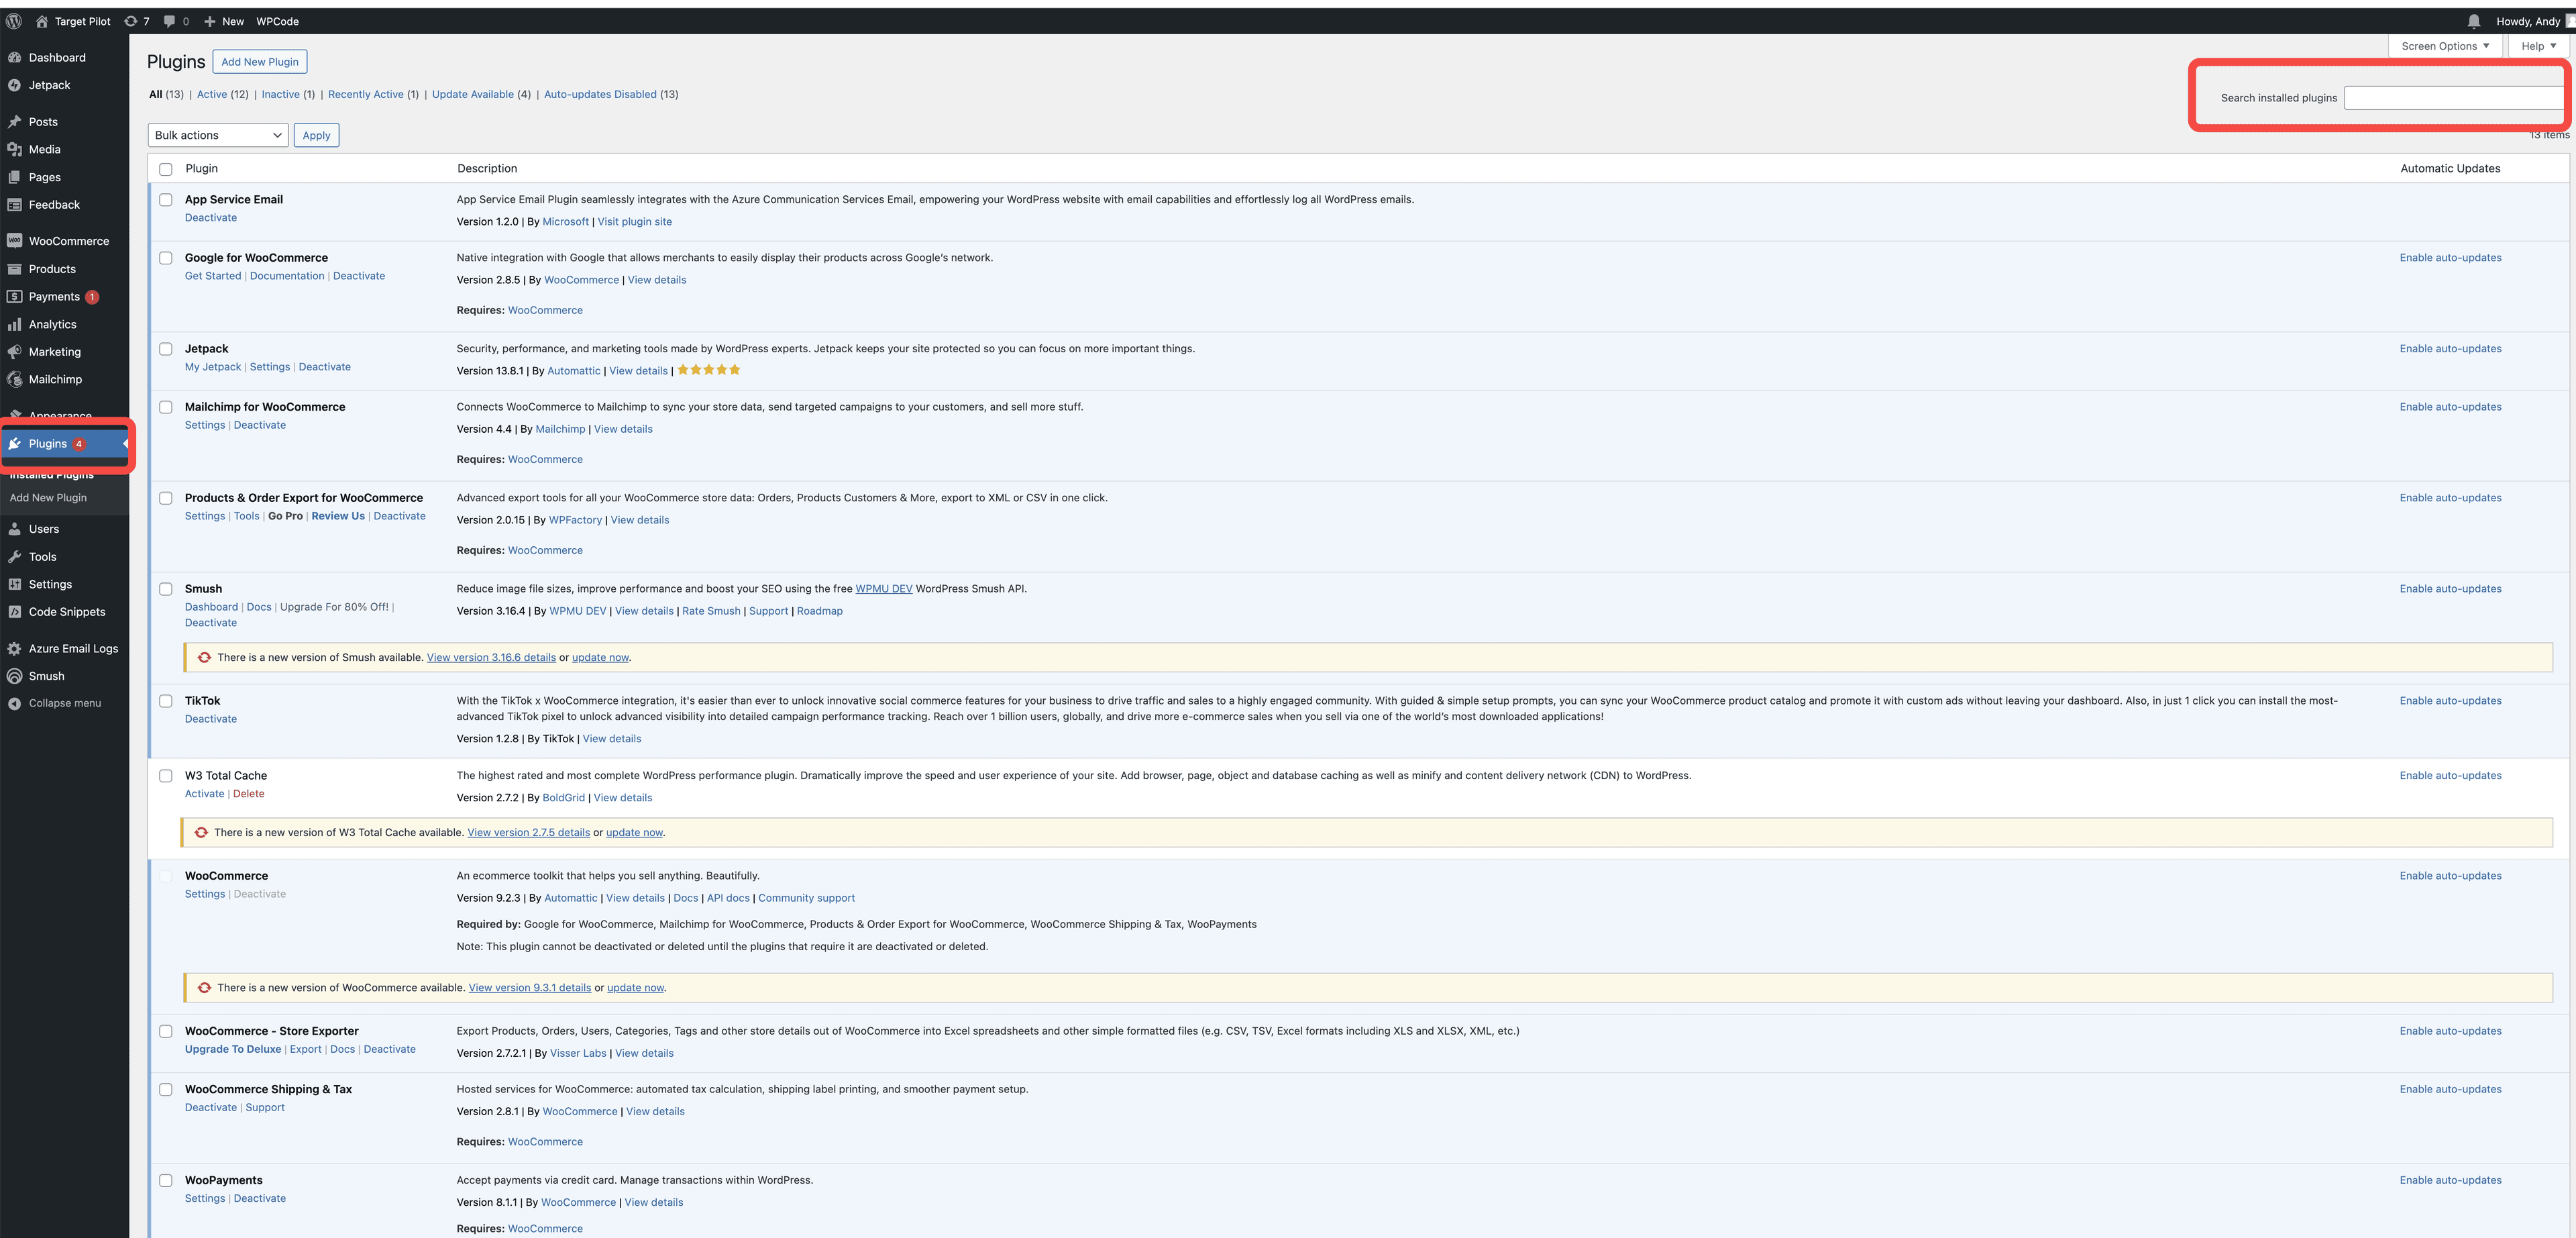
Task: Open the Jetpack sidebar icon
Action: pyautogui.click(x=14, y=85)
